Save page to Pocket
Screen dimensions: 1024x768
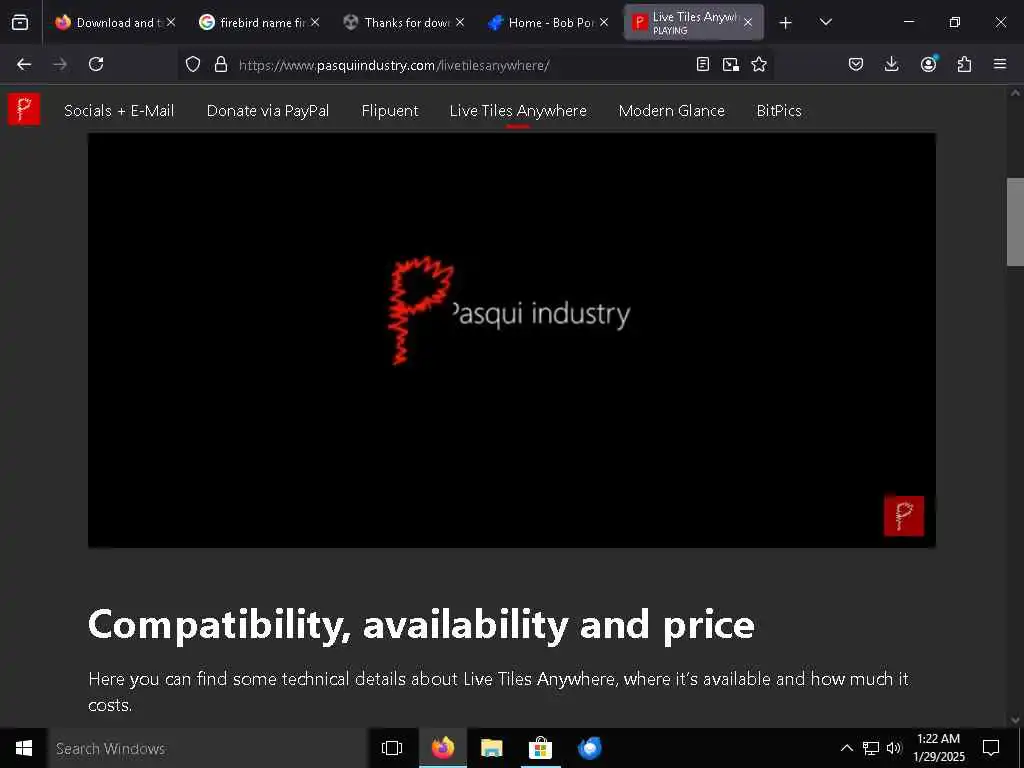(856, 64)
